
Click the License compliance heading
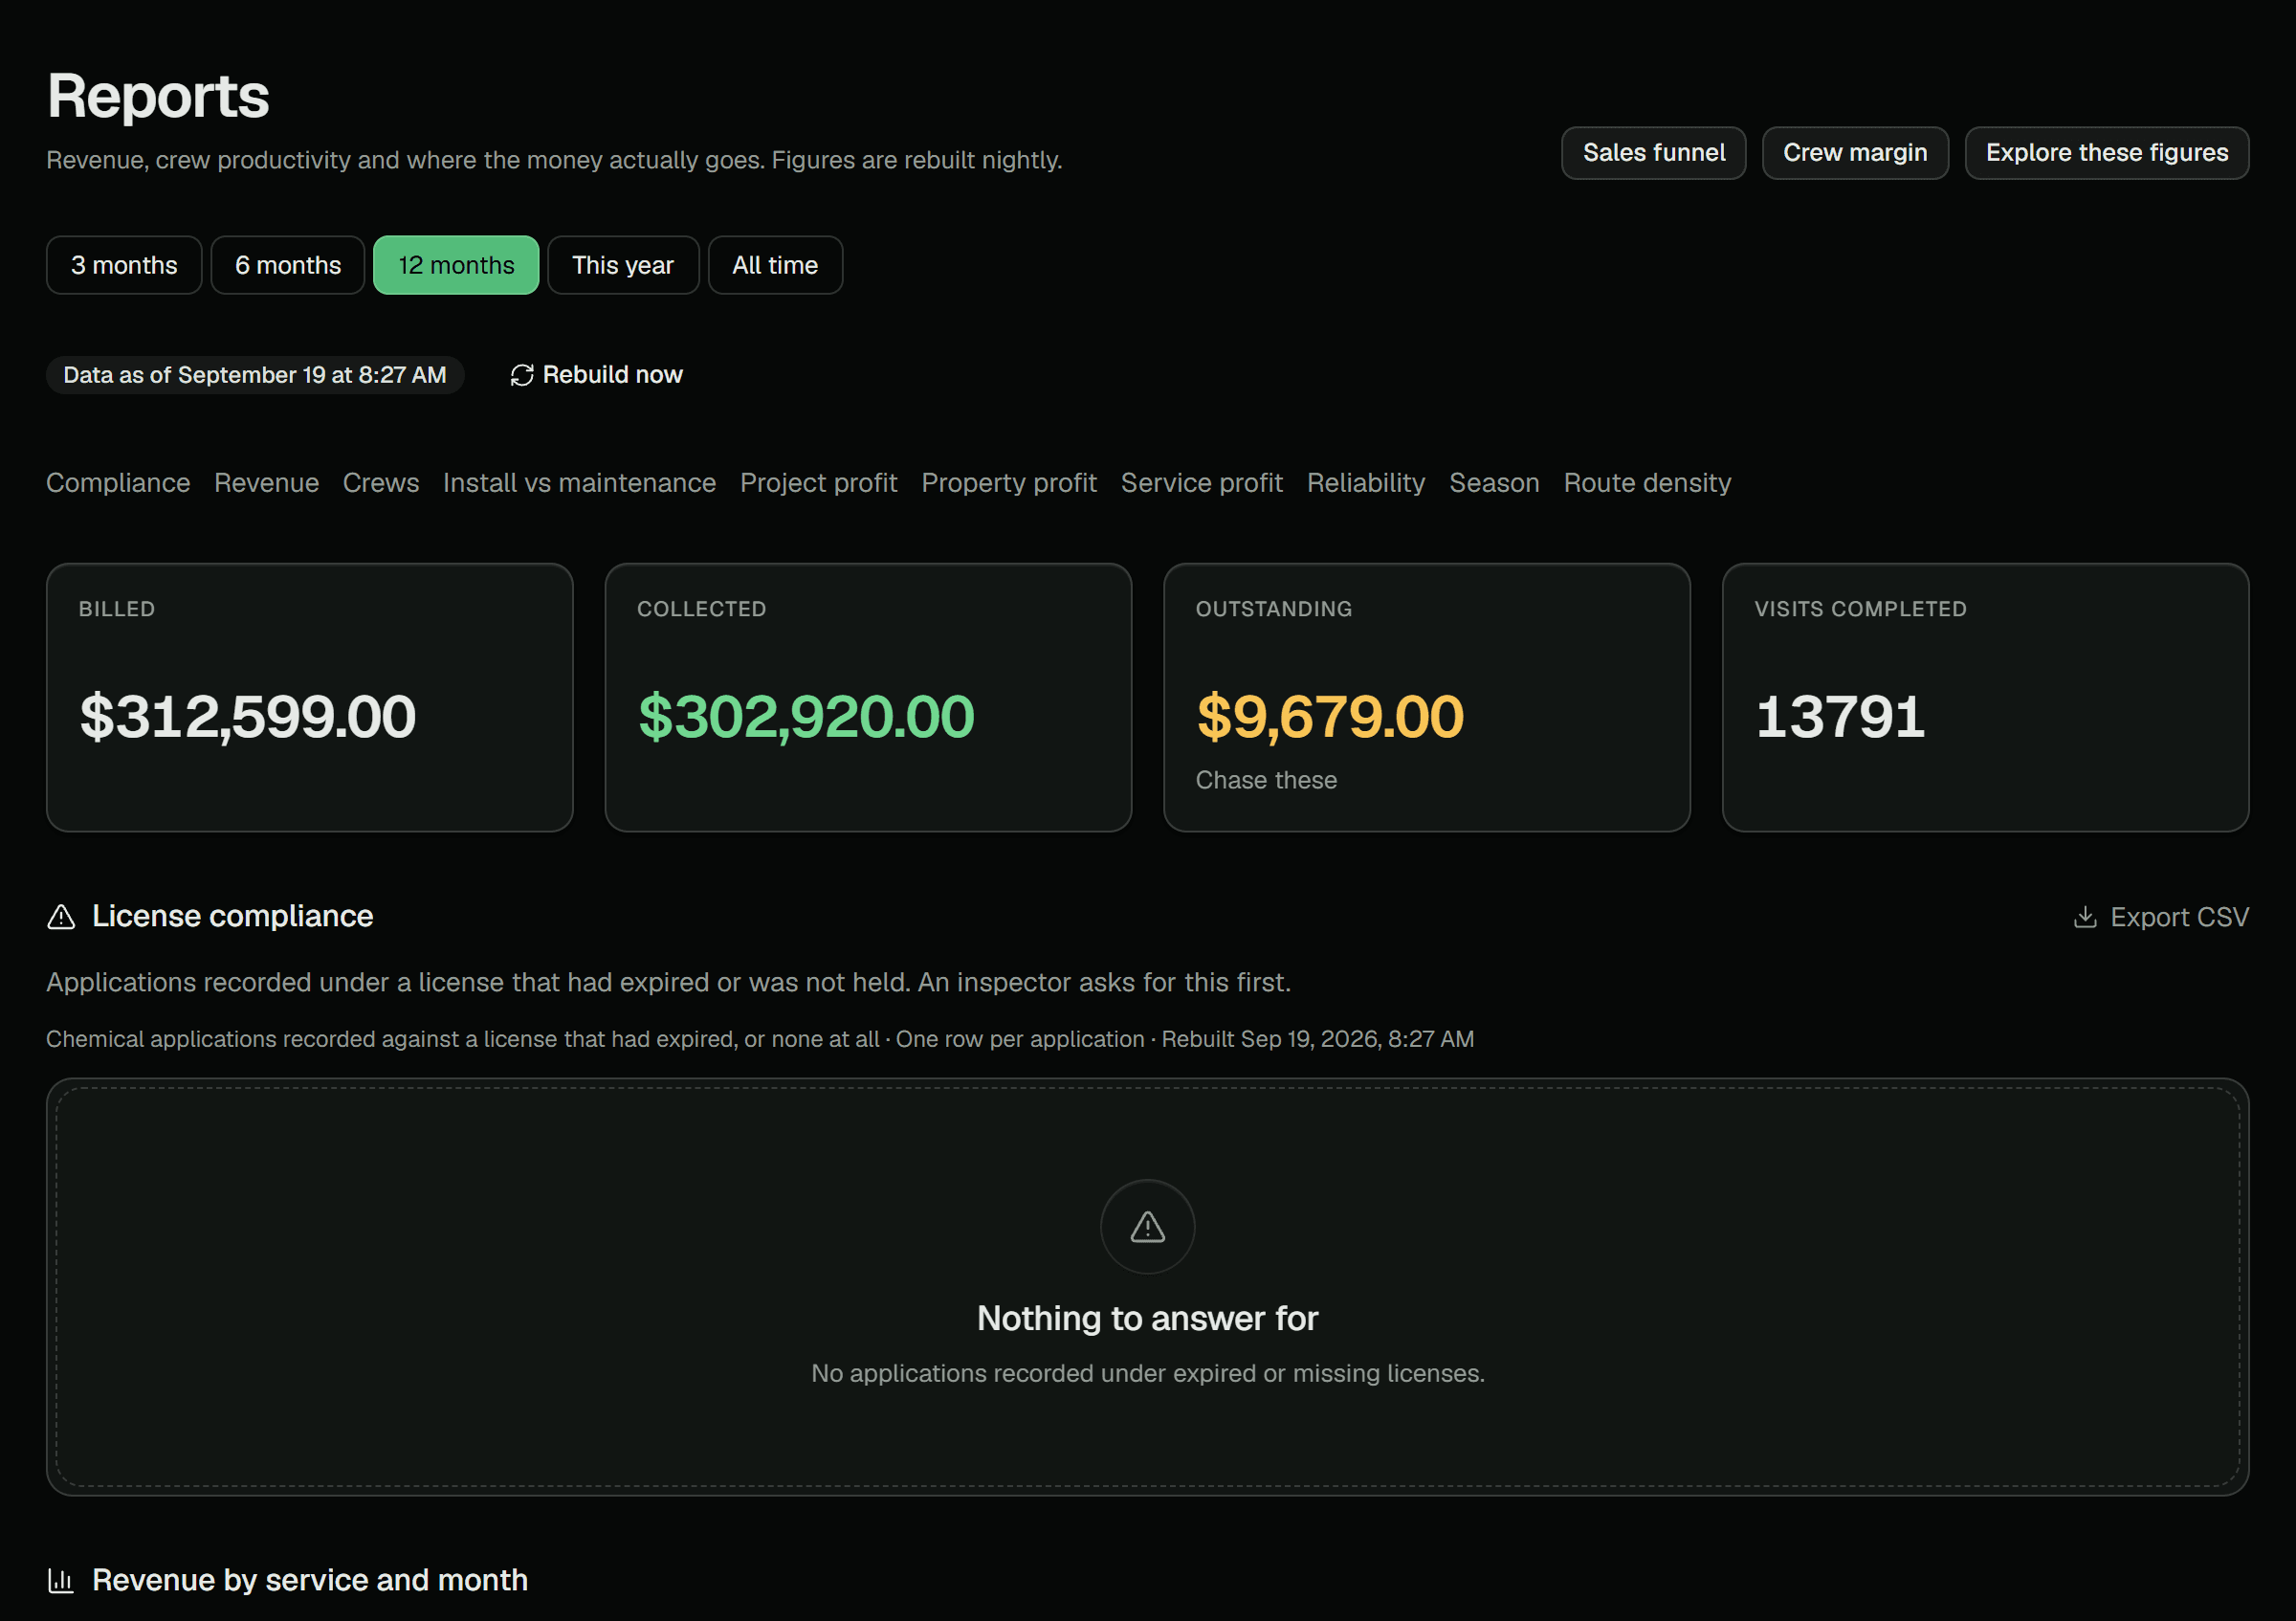pos(232,916)
